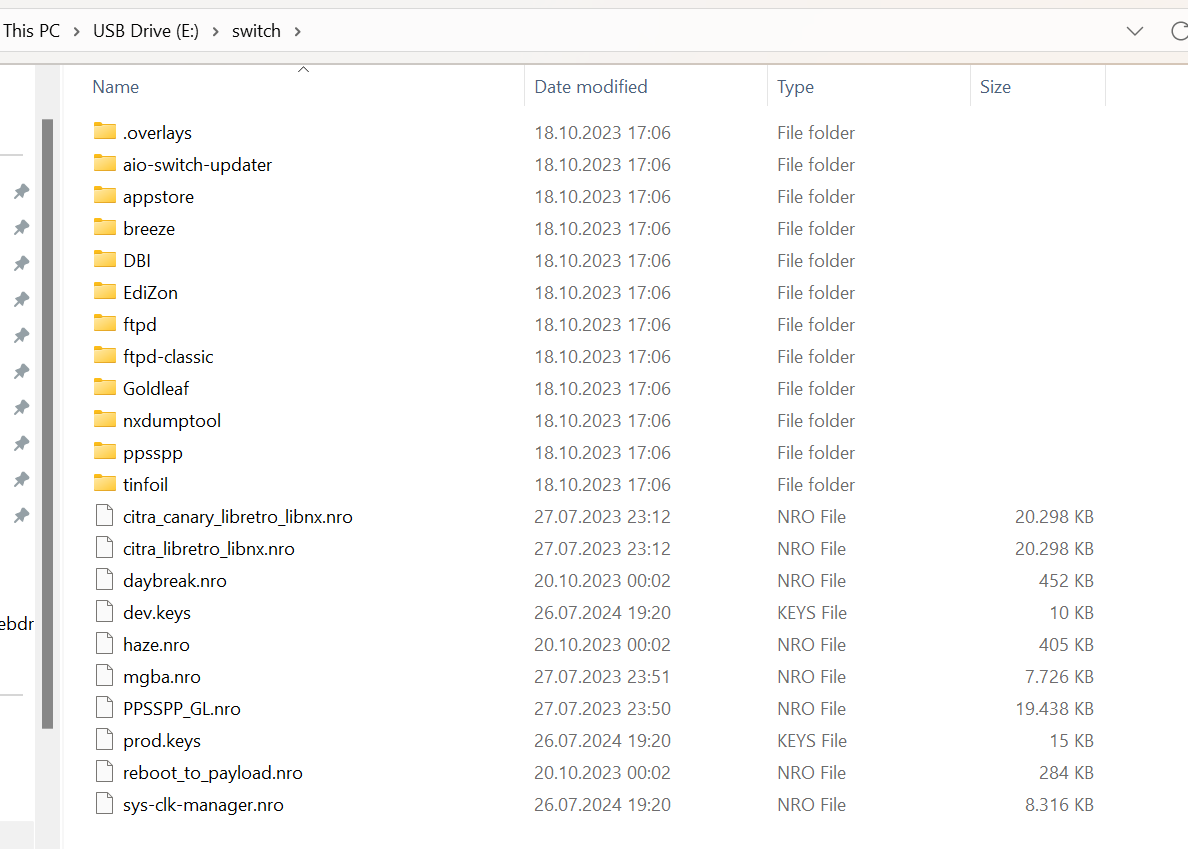Select the citra_libretro_libnx.nro file icon
Screen dimensions: 1188x856
pos(105,548)
